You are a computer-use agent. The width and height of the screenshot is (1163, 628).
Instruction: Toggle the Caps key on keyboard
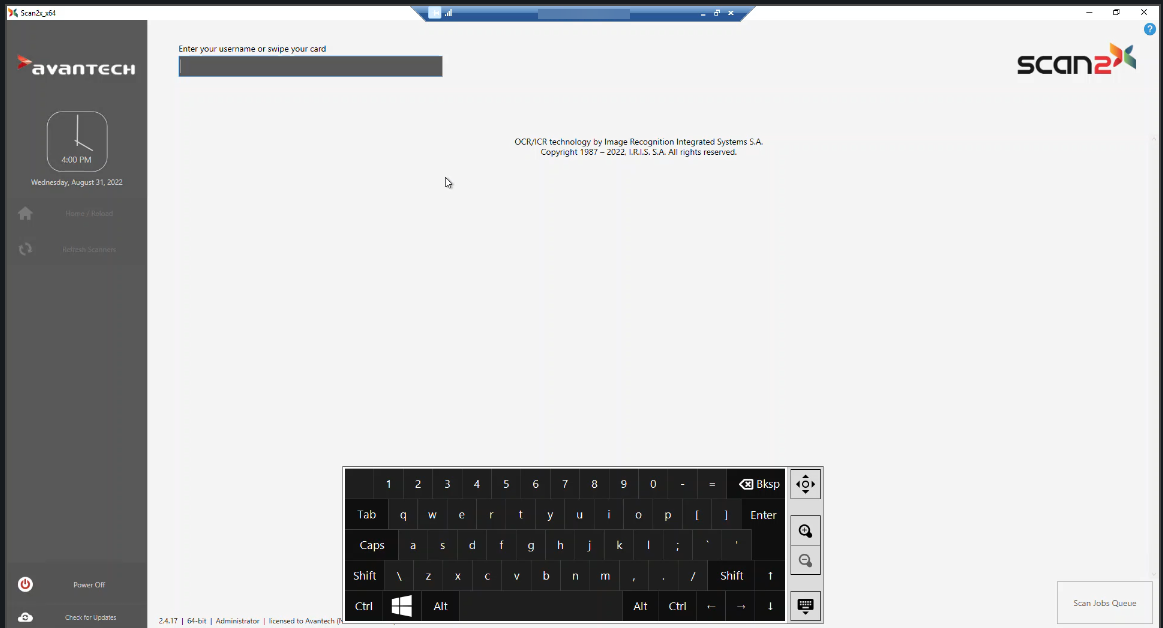(x=372, y=545)
